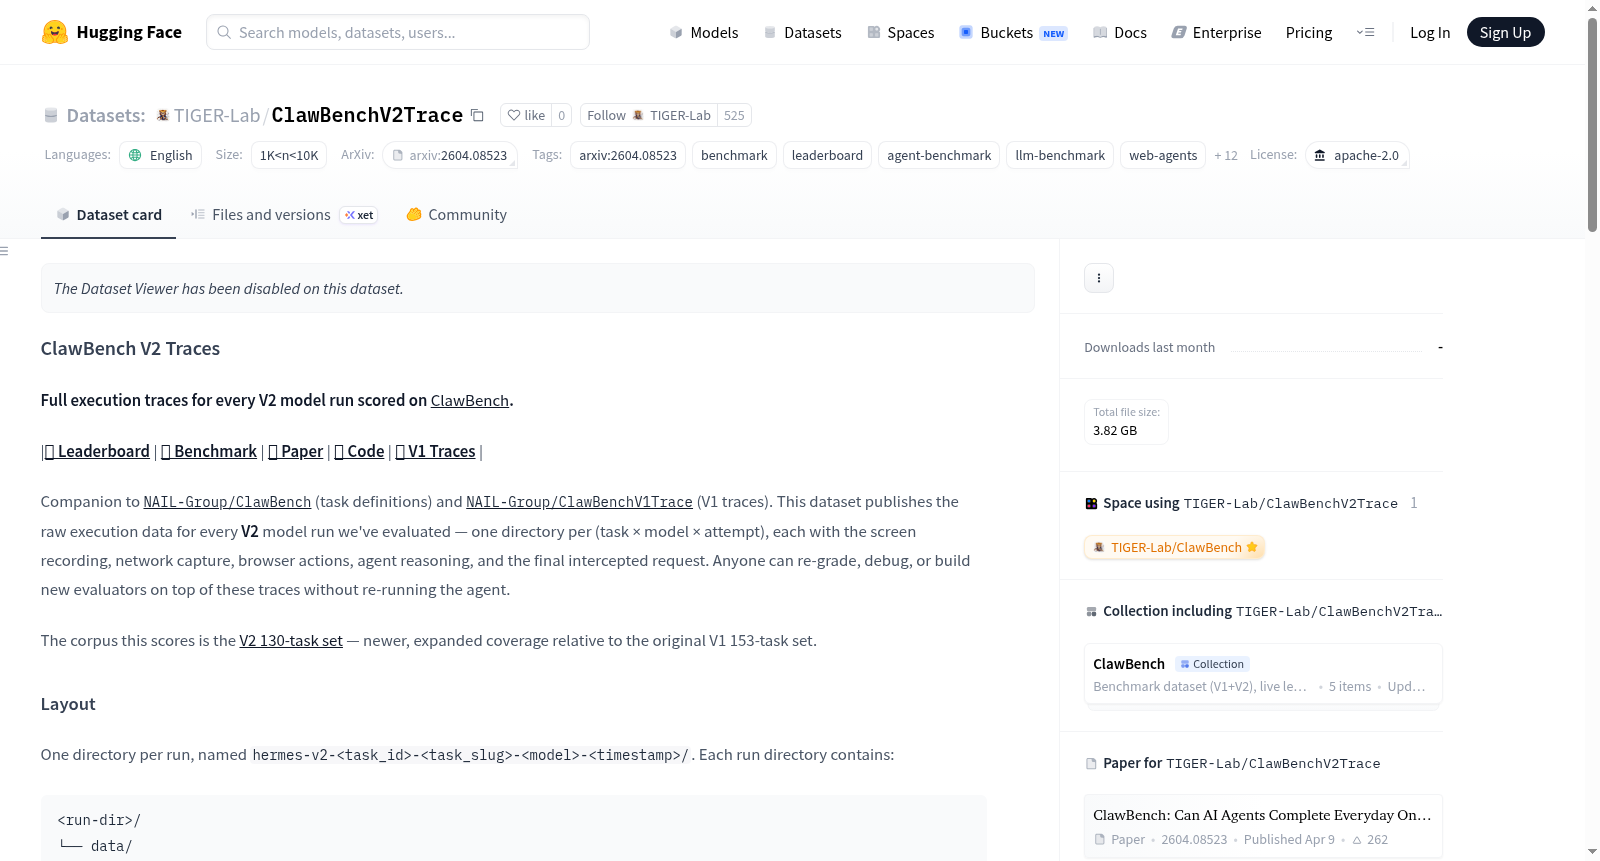Open the V2 130-task set link

pos(291,641)
